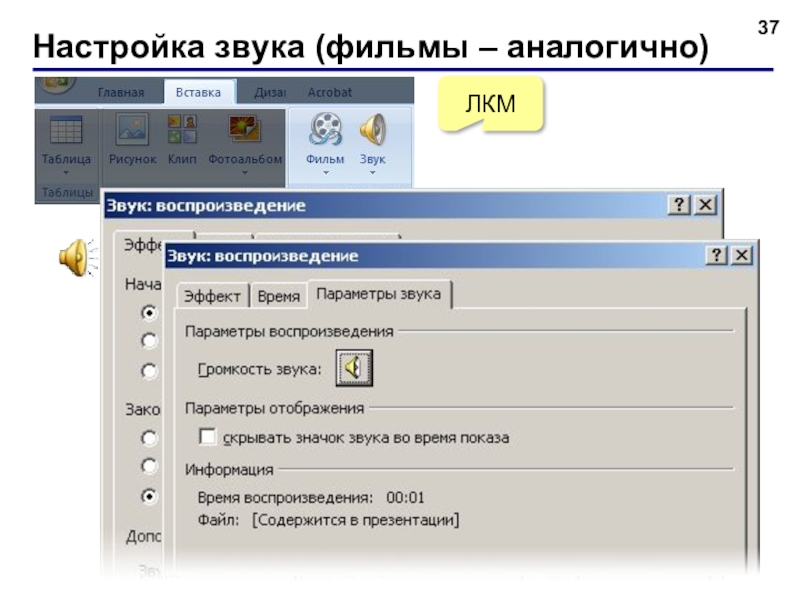Expand the Звук dropdown arrow

[x=372, y=173]
